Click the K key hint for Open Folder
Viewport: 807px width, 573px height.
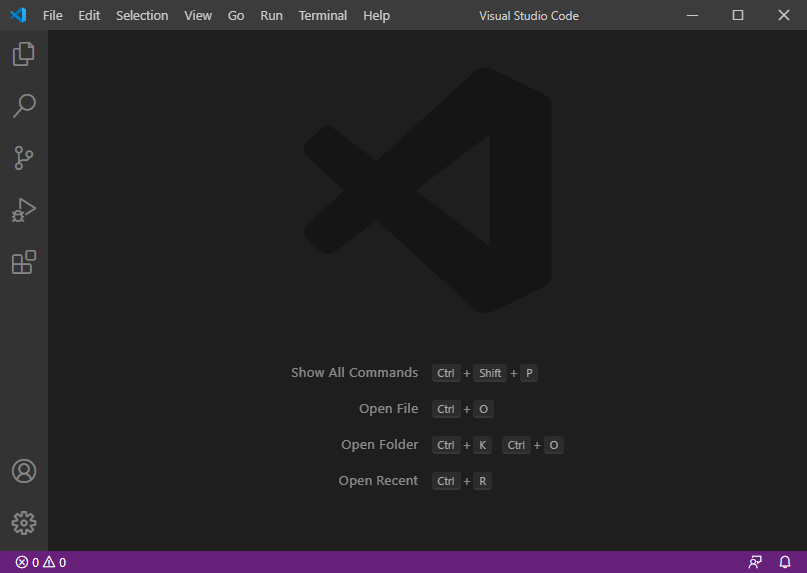point(482,445)
